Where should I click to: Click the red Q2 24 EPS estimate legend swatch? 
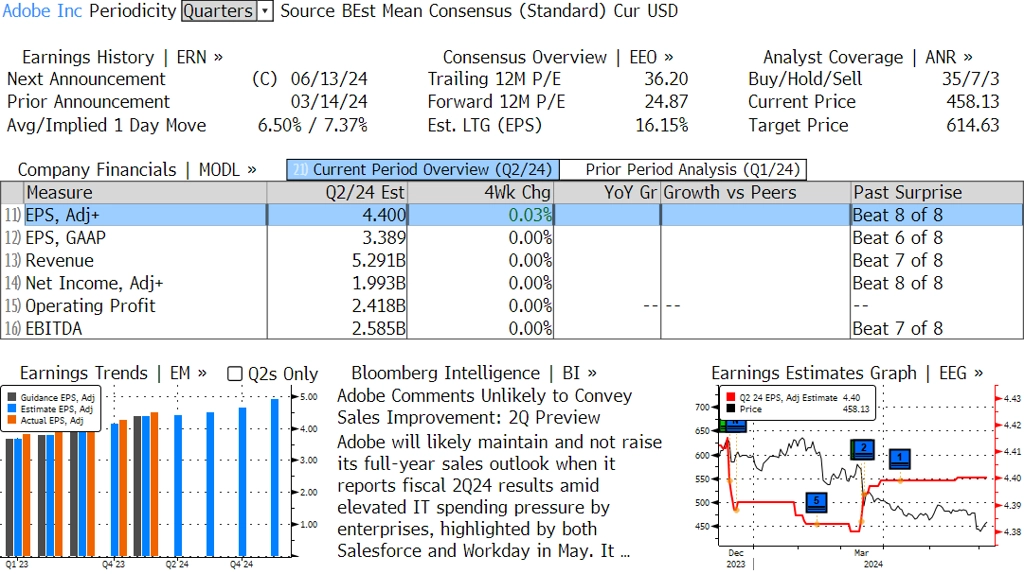(x=731, y=397)
